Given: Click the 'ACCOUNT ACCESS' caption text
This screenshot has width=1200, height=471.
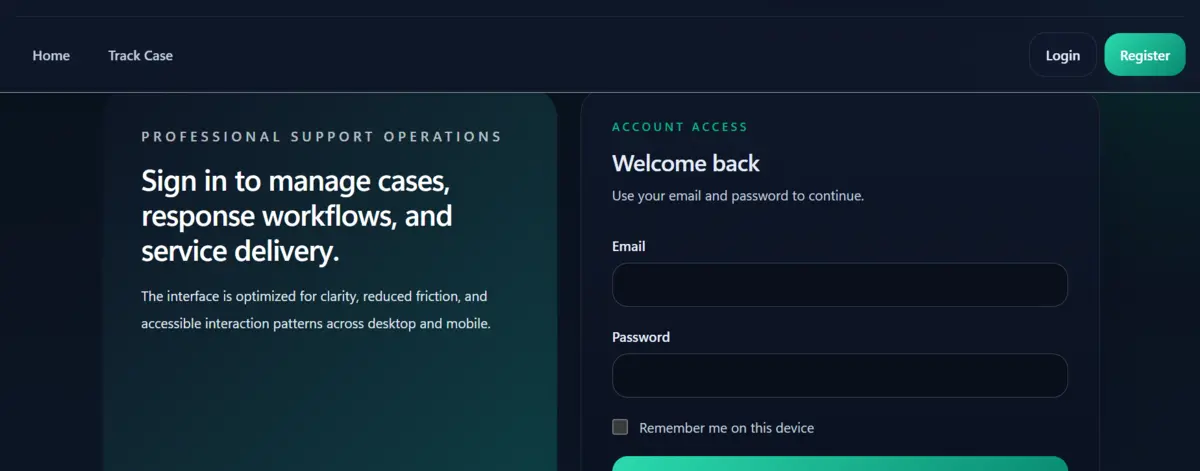Looking at the screenshot, I should (x=679, y=127).
